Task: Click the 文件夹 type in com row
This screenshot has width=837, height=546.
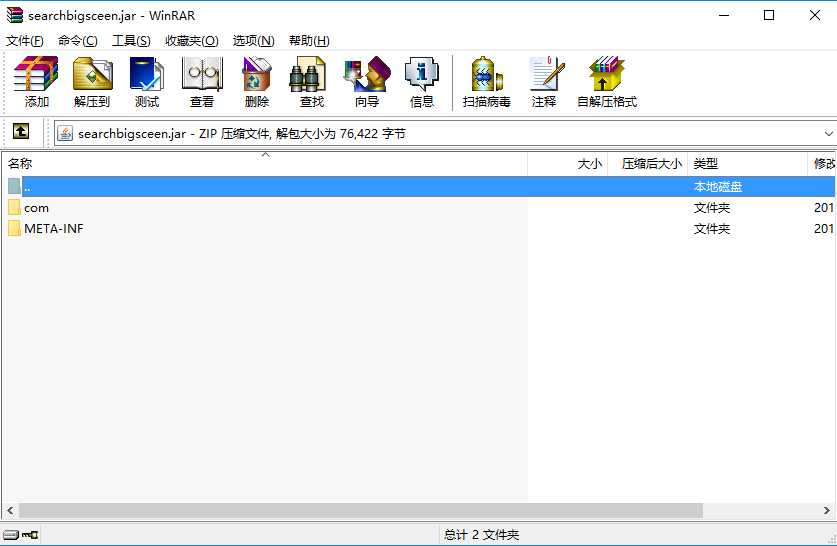Action: (x=712, y=208)
